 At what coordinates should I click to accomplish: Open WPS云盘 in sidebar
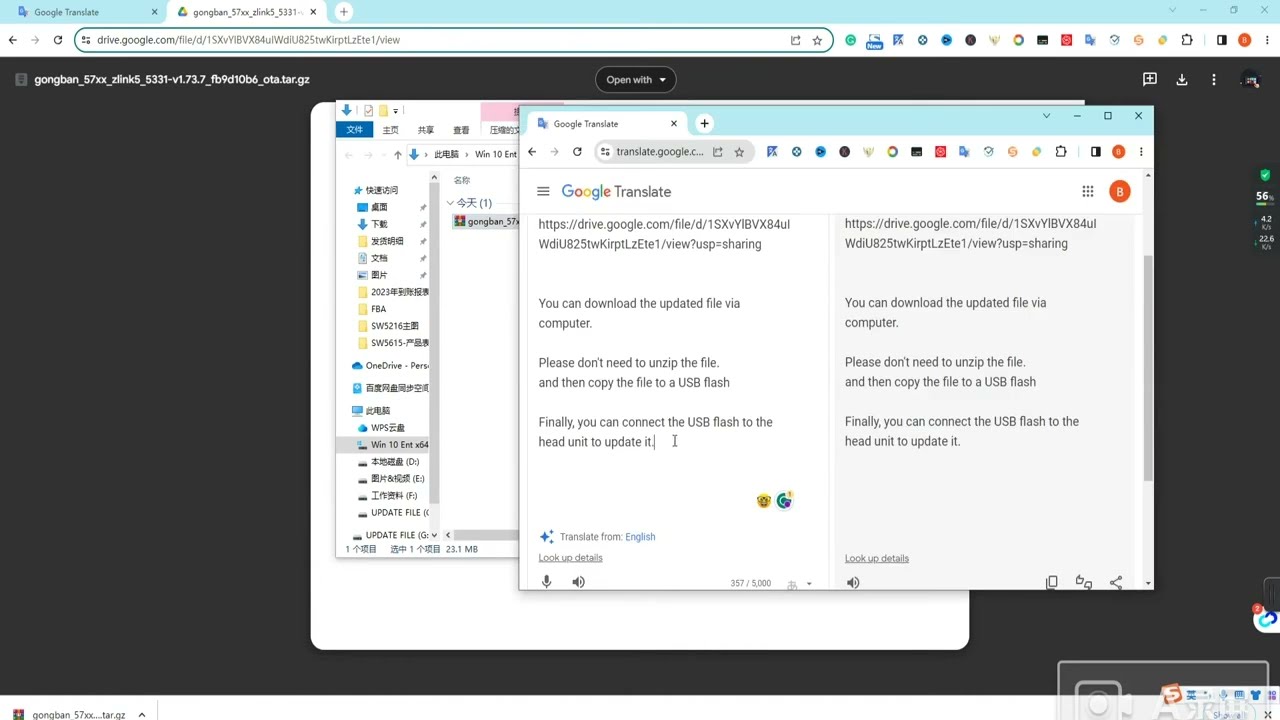pyautogui.click(x=387, y=428)
